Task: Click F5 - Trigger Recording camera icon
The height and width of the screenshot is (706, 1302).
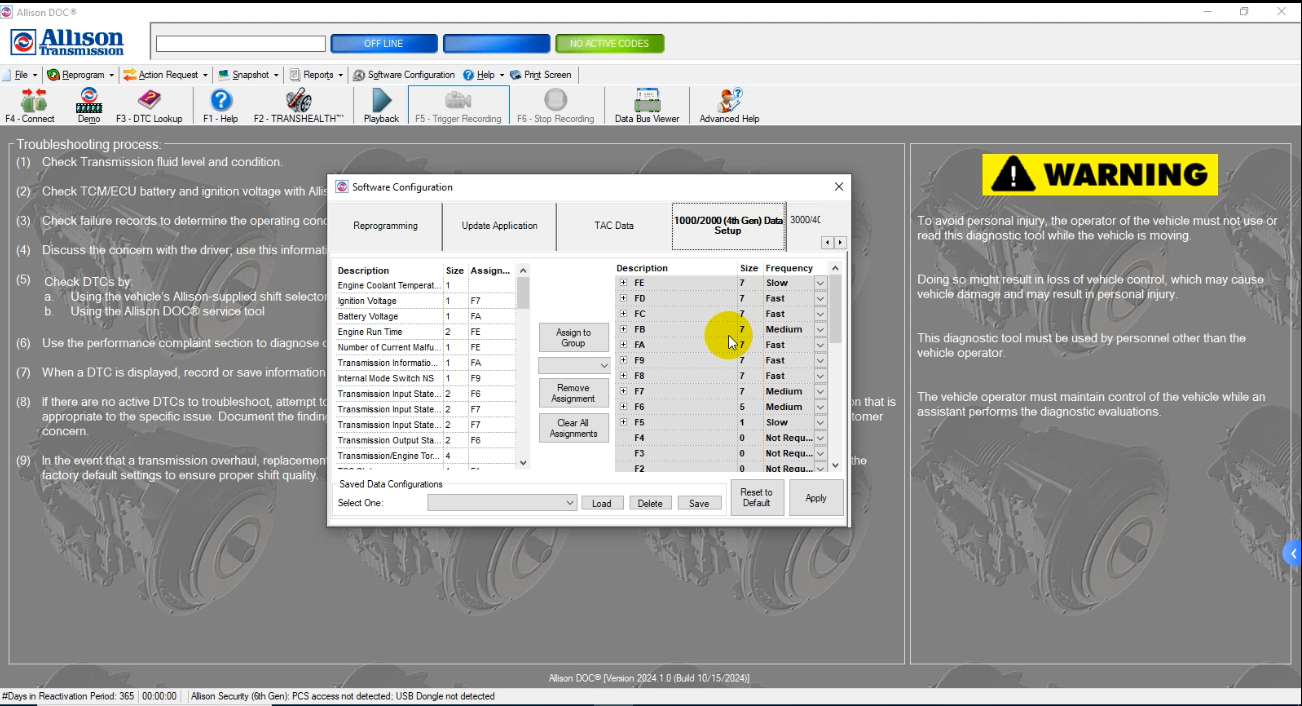Action: pyautogui.click(x=458, y=105)
